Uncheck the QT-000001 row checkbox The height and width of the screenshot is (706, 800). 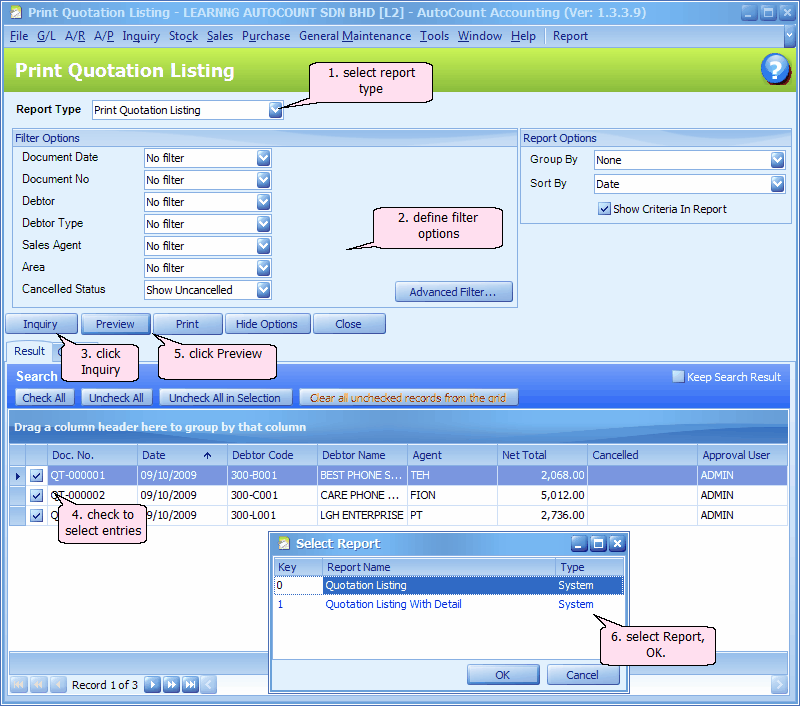(x=36, y=475)
